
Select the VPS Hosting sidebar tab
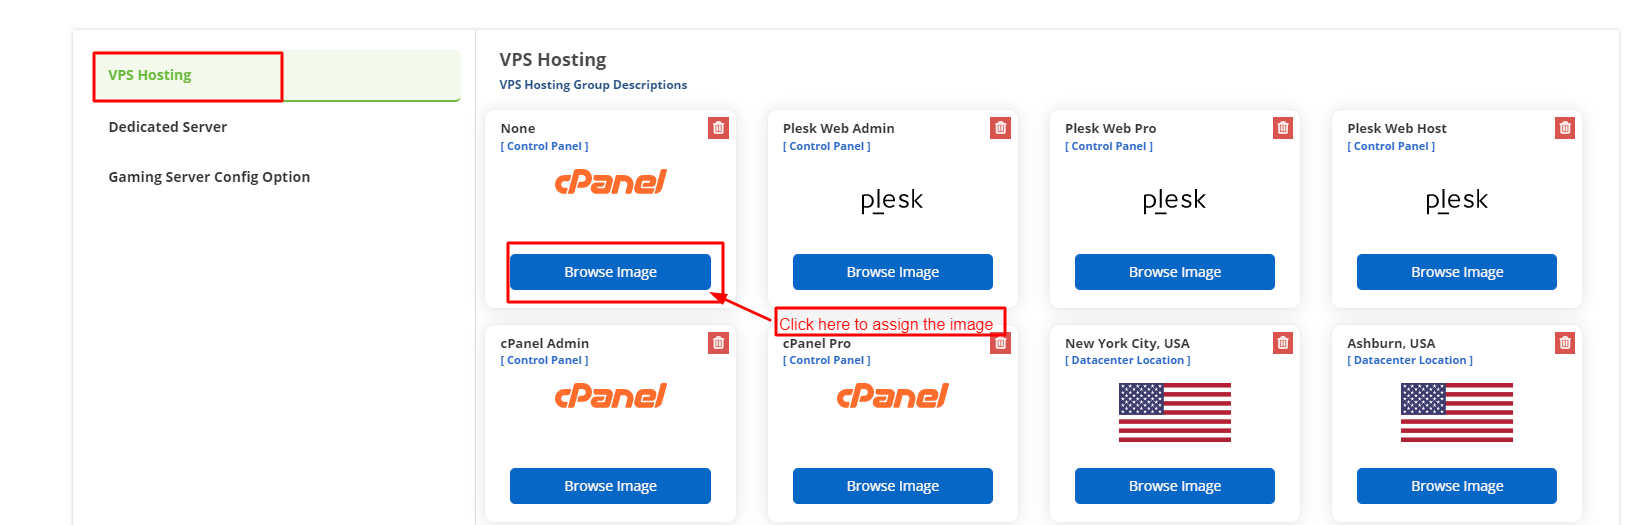[150, 75]
